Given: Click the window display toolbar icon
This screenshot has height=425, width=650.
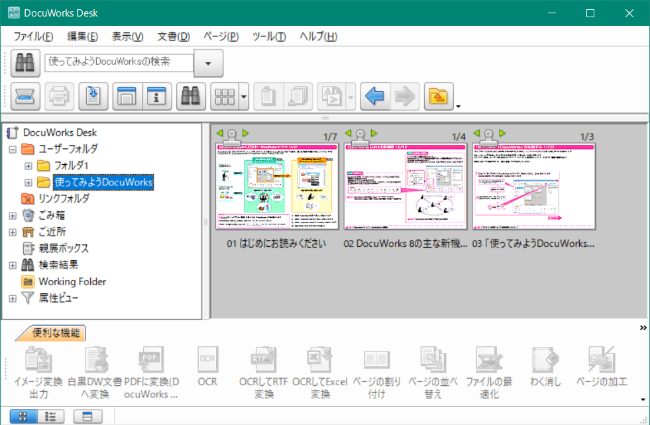Looking at the screenshot, I should point(127,96).
